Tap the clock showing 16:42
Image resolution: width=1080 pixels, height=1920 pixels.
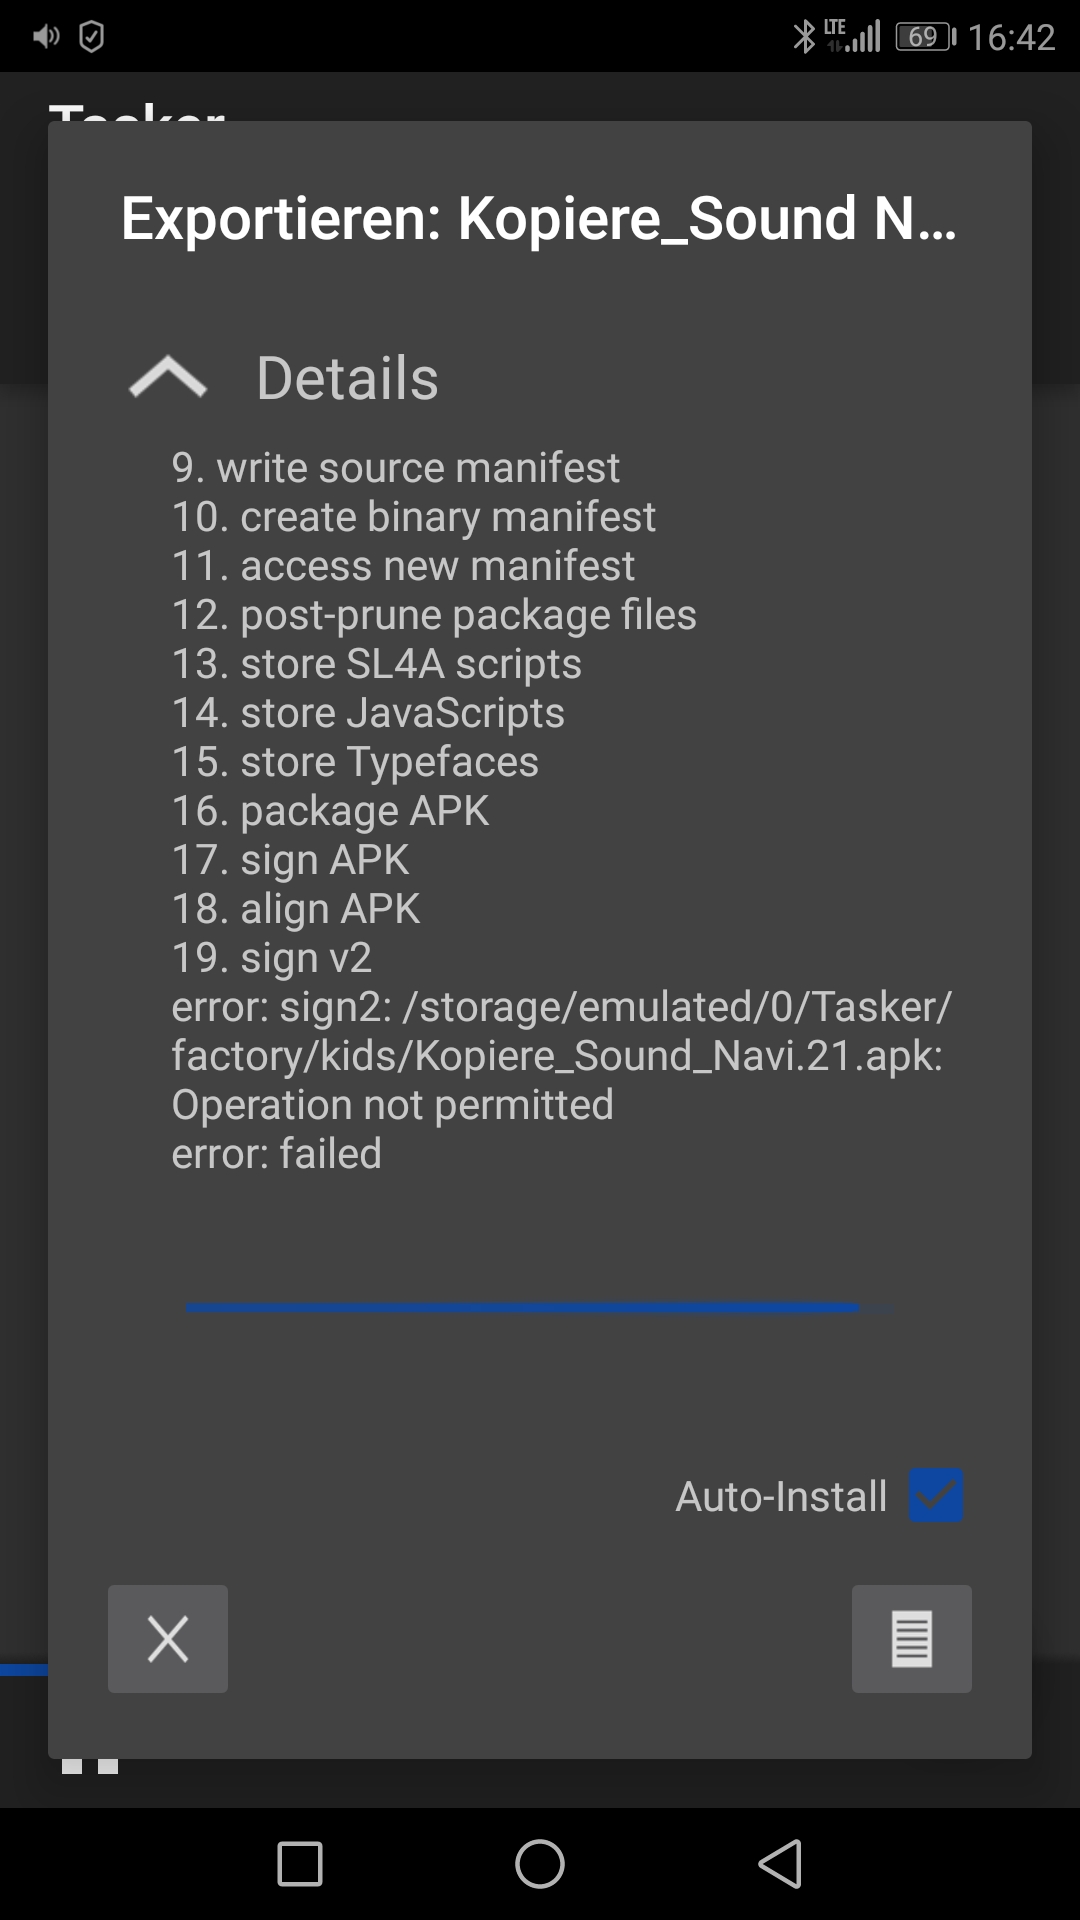pyautogui.click(x=1011, y=37)
